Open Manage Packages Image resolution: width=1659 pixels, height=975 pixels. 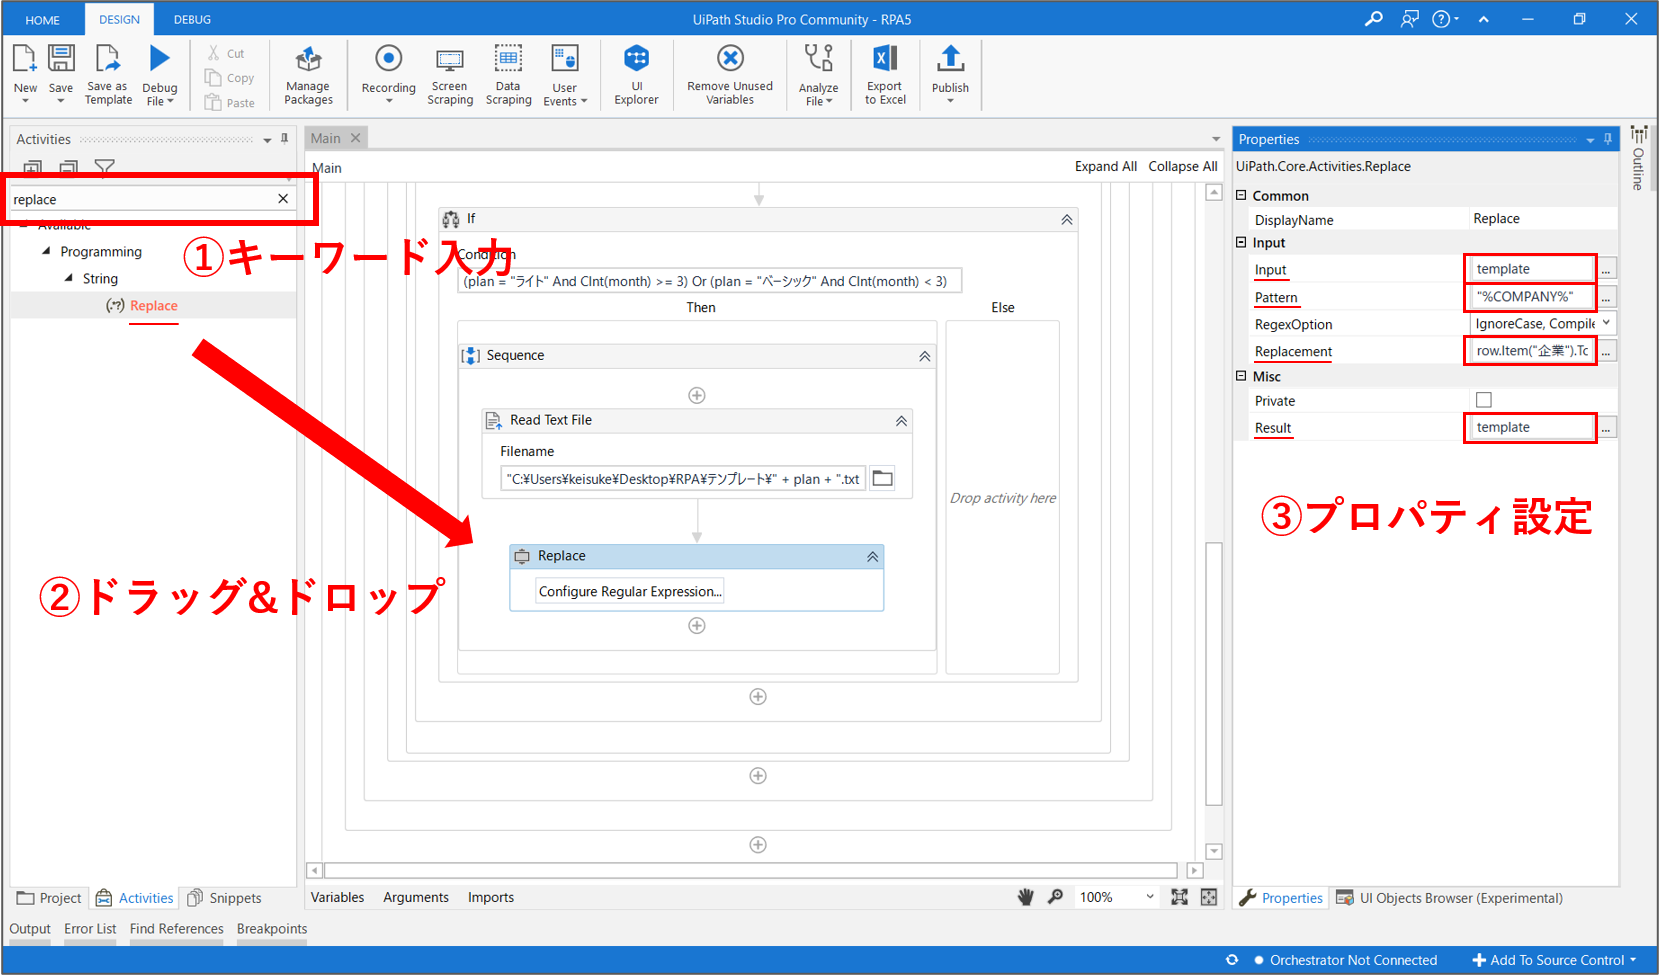308,75
